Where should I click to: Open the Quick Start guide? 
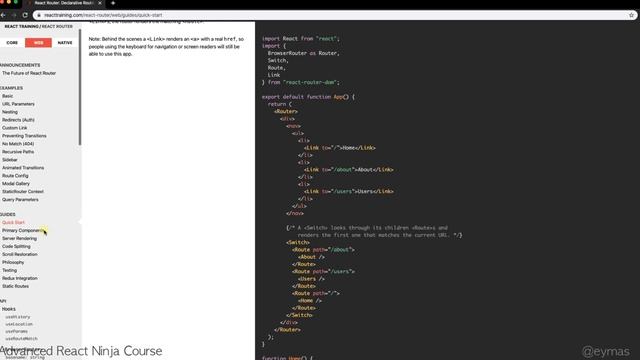coord(13,222)
